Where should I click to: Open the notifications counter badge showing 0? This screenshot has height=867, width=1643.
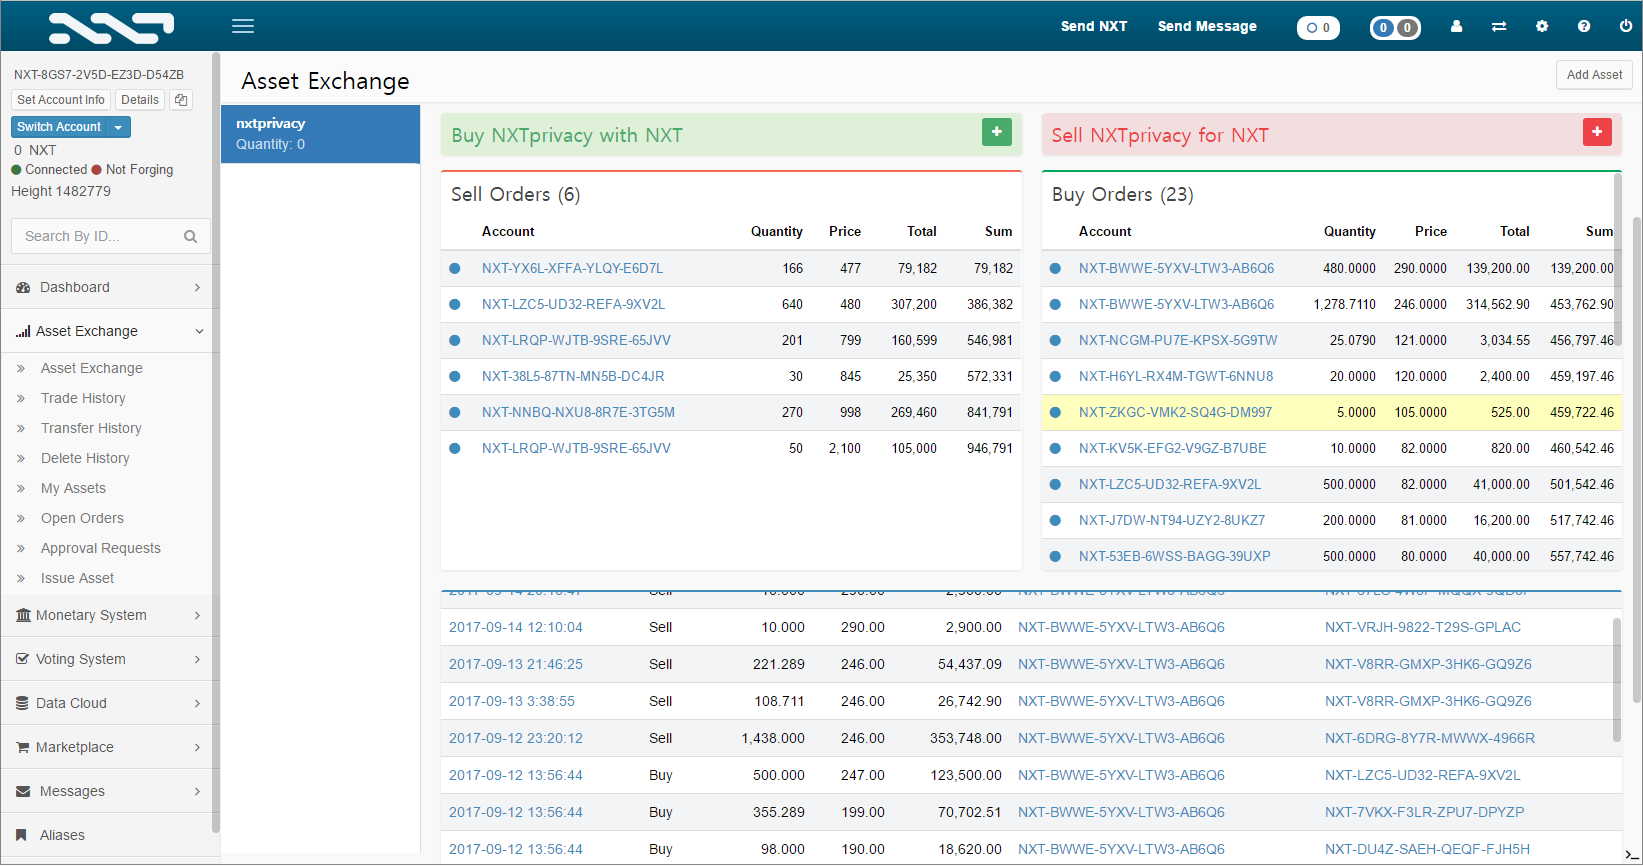tap(1318, 28)
